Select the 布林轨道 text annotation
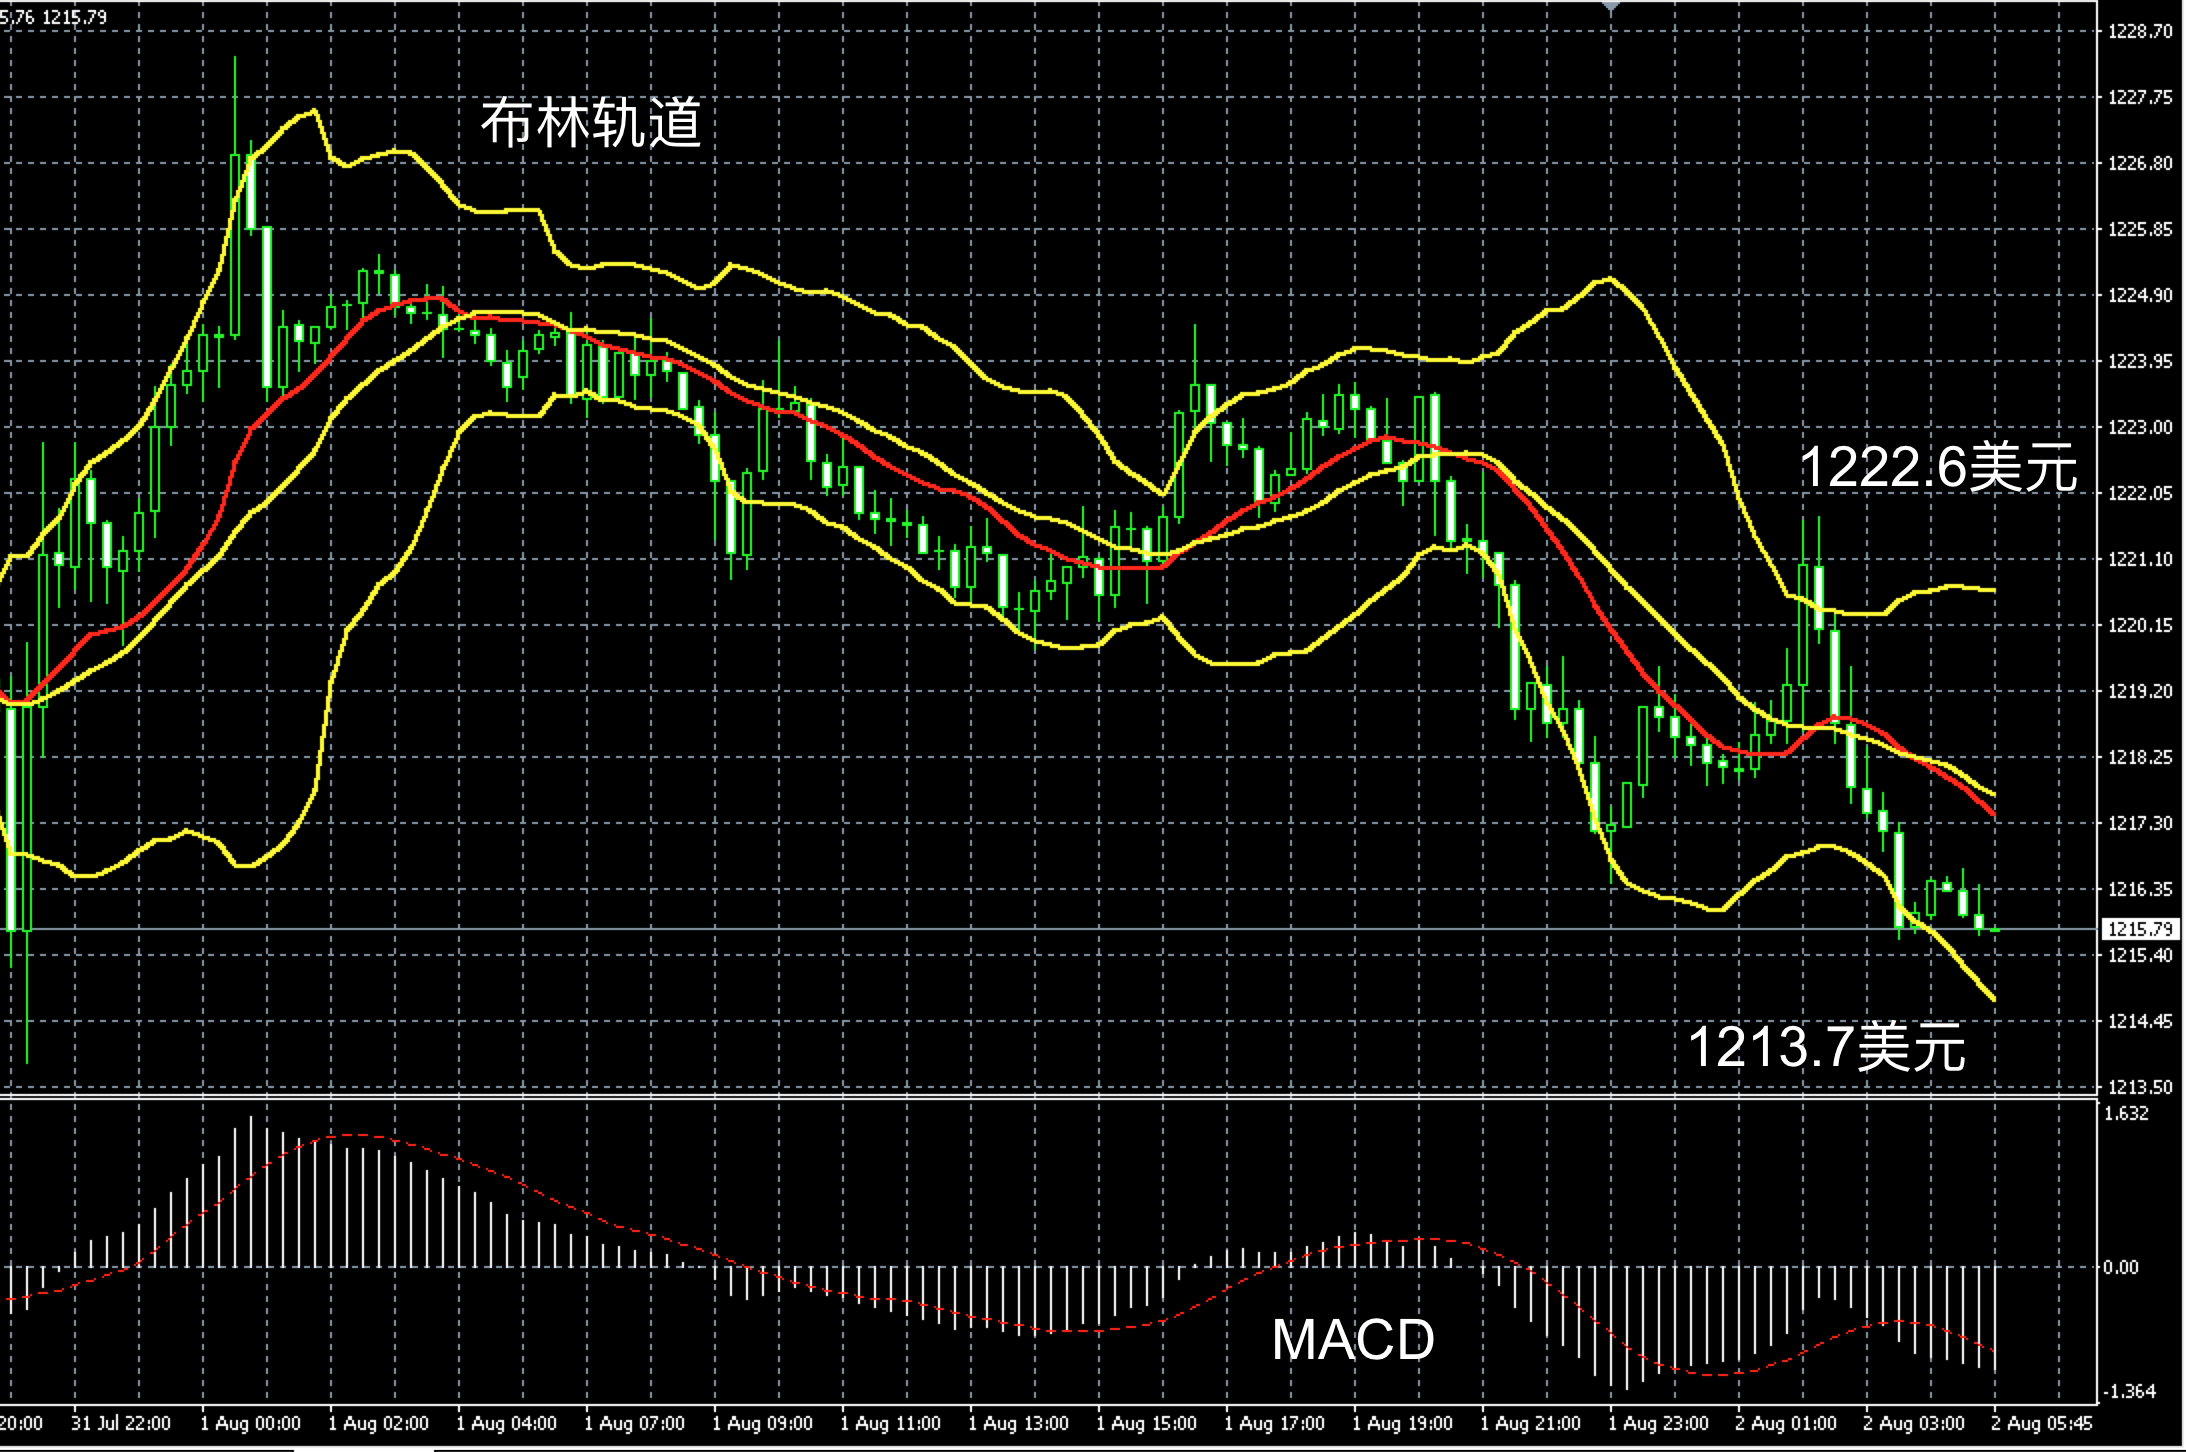The height and width of the screenshot is (1452, 2186). [591, 124]
